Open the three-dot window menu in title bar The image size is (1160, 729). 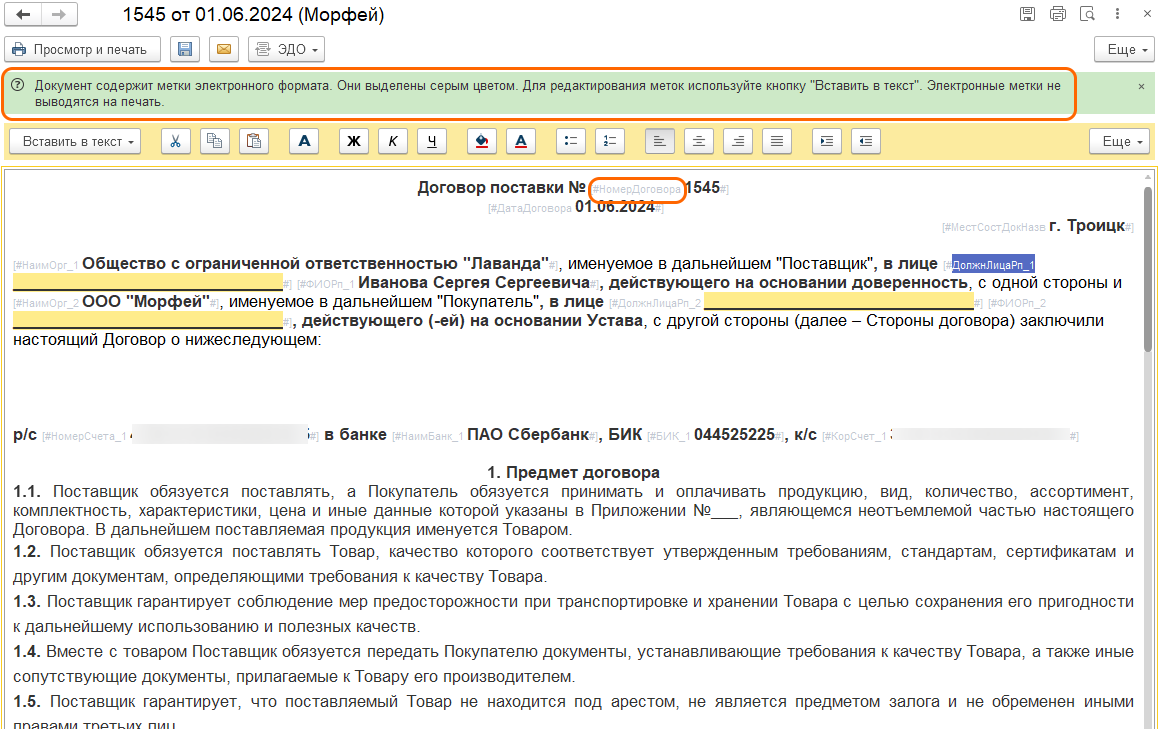[x=1116, y=14]
